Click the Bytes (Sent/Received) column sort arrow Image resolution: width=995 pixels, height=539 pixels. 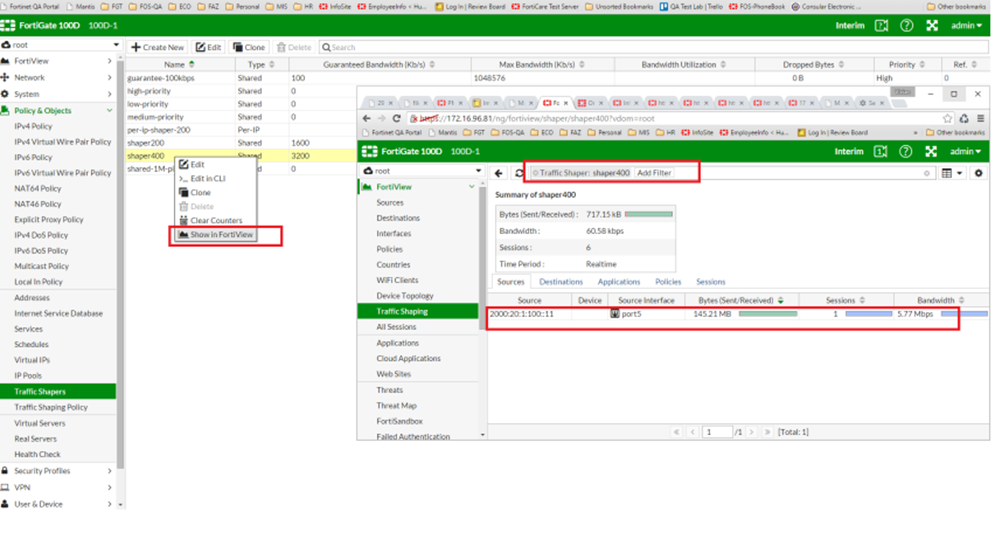(781, 300)
